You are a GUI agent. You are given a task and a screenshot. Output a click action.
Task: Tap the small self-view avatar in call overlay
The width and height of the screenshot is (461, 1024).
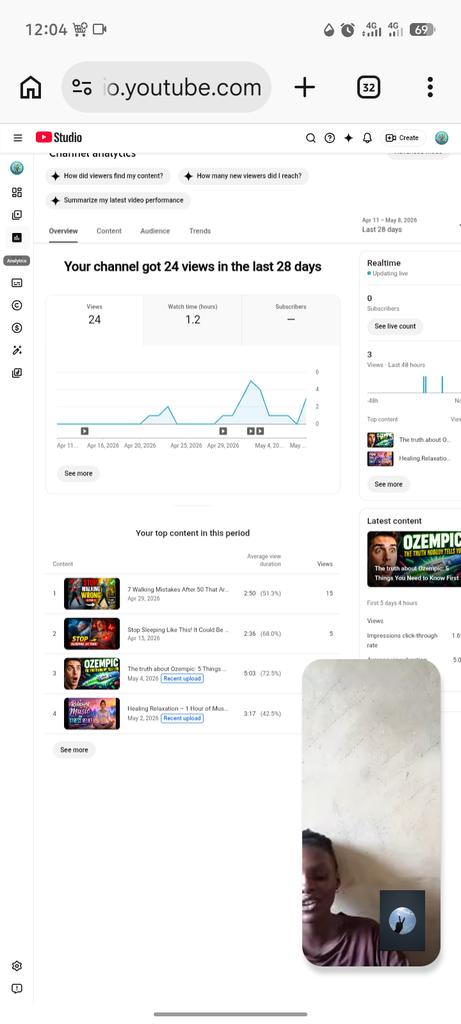(x=402, y=921)
